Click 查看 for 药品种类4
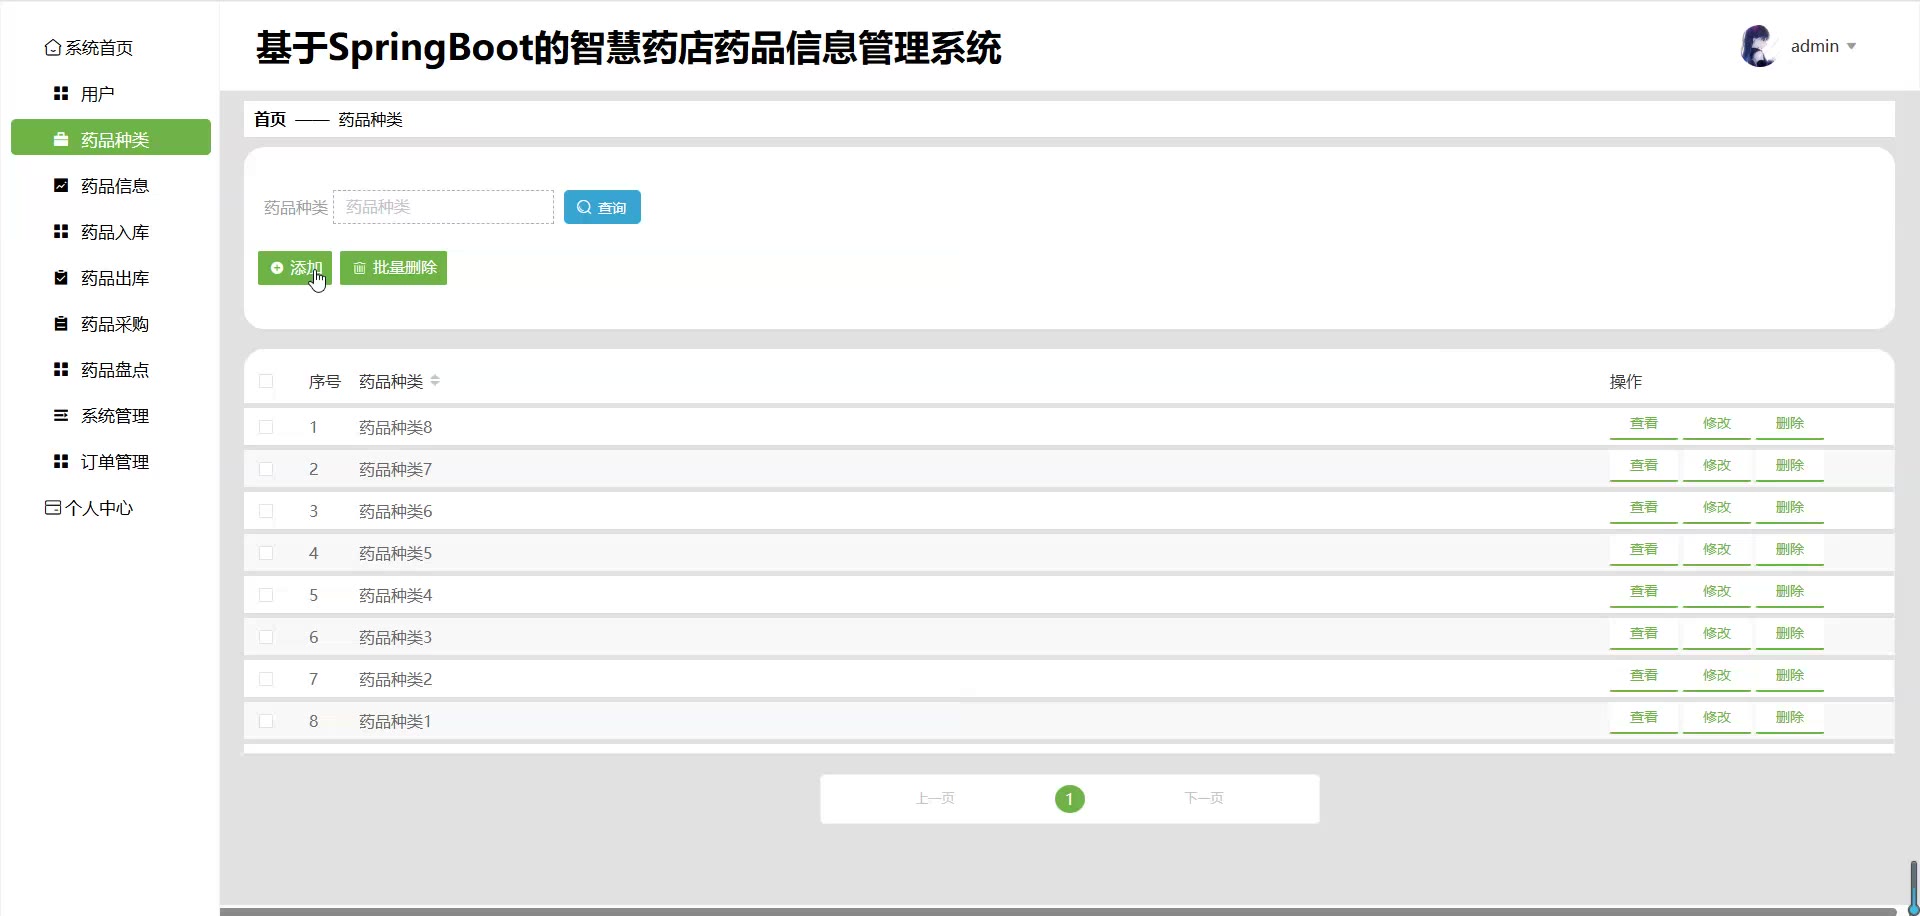1920x916 pixels. coord(1644,592)
